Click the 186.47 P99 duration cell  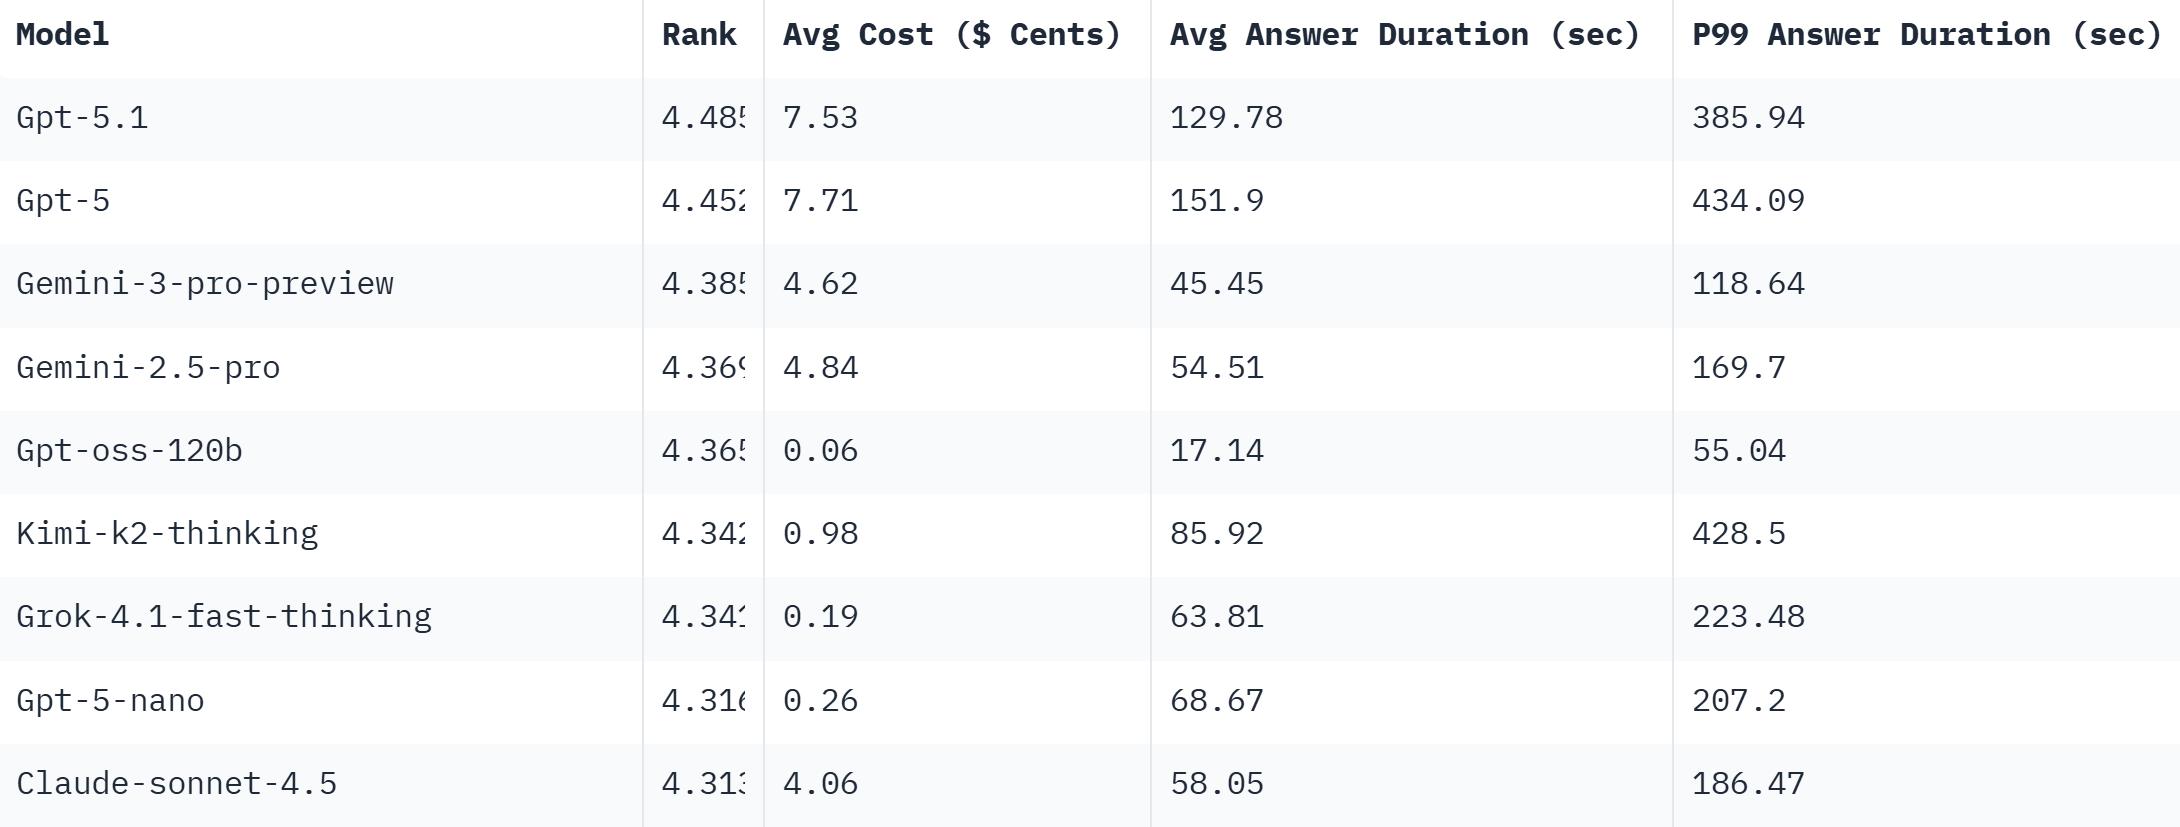click(1748, 784)
